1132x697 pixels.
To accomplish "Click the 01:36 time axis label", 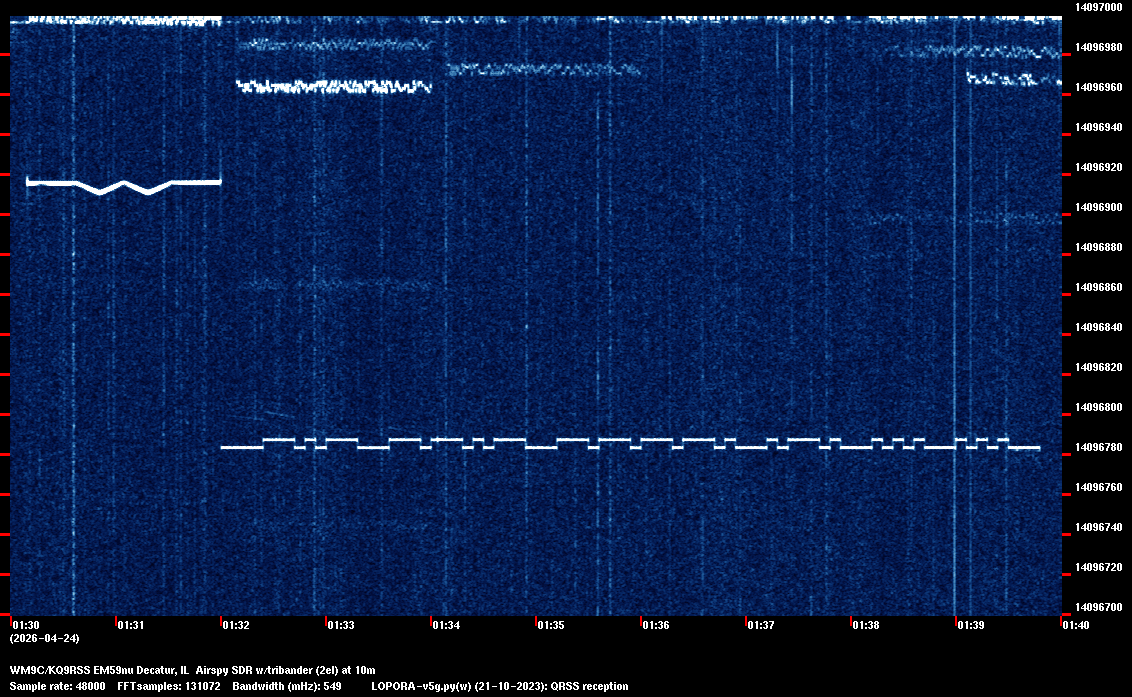I will coord(656,625).
